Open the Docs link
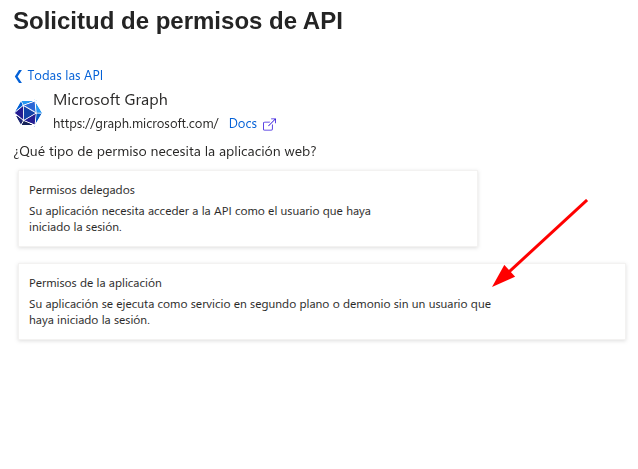638x469 pixels. click(x=243, y=124)
